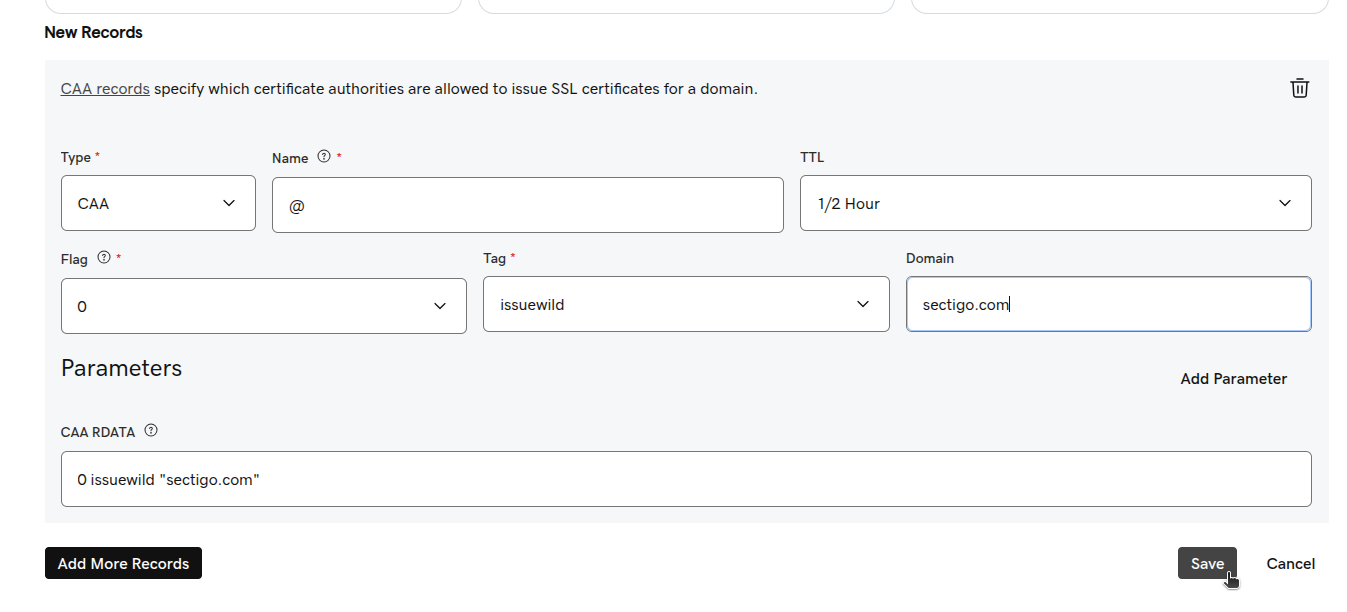Cancel the new record form
This screenshot has height=612, width=1347.
coord(1290,564)
